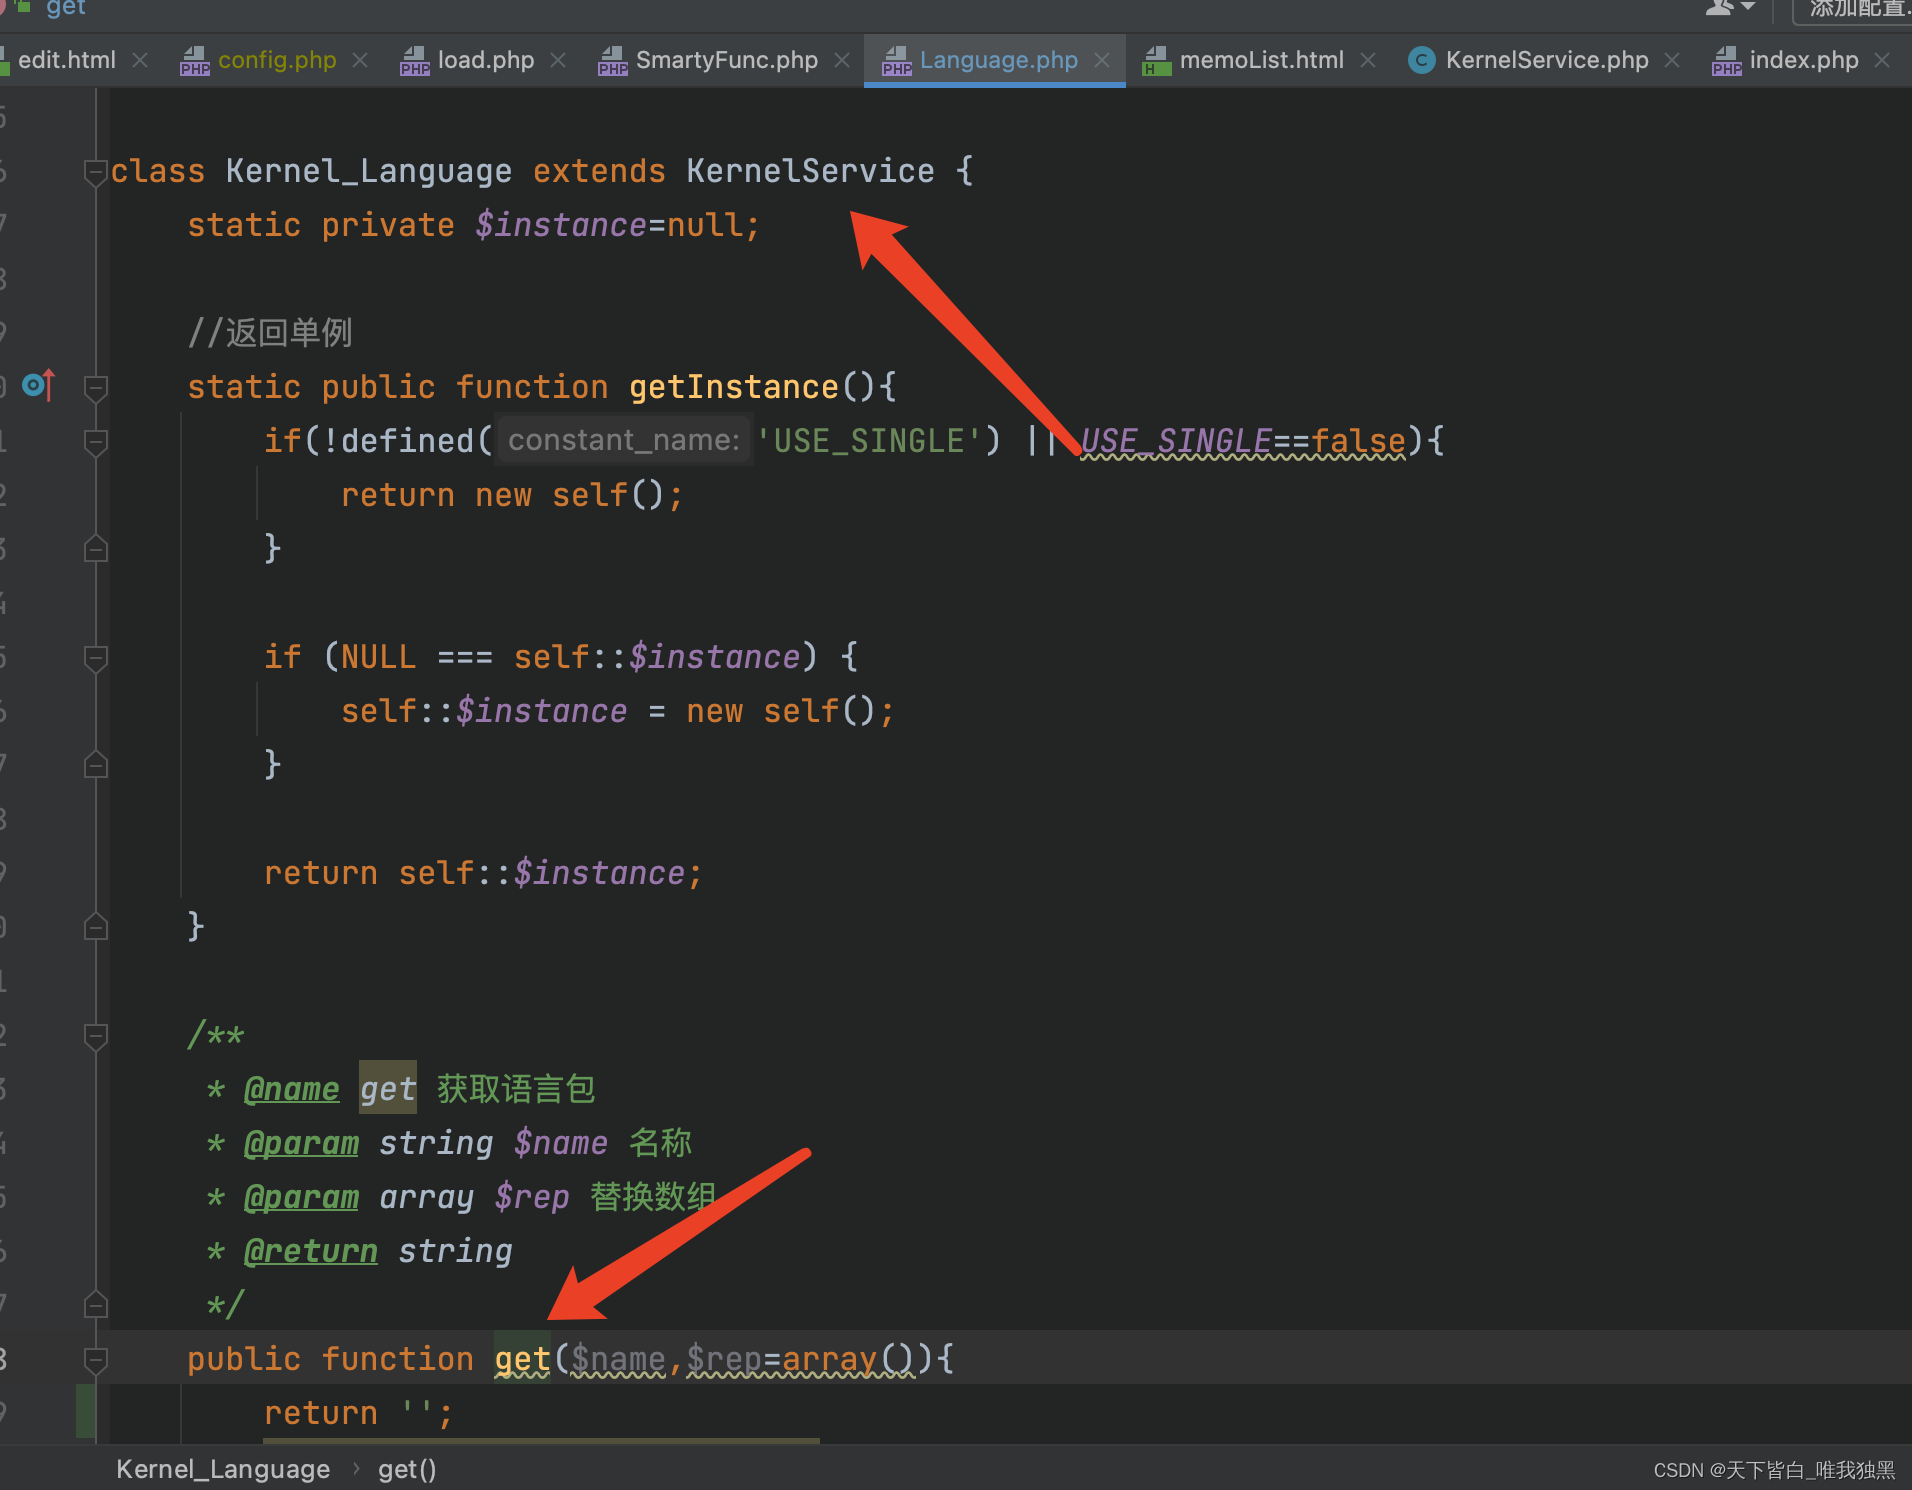
Task: Click the PHP file icon on Language.php tab
Action: 896,61
